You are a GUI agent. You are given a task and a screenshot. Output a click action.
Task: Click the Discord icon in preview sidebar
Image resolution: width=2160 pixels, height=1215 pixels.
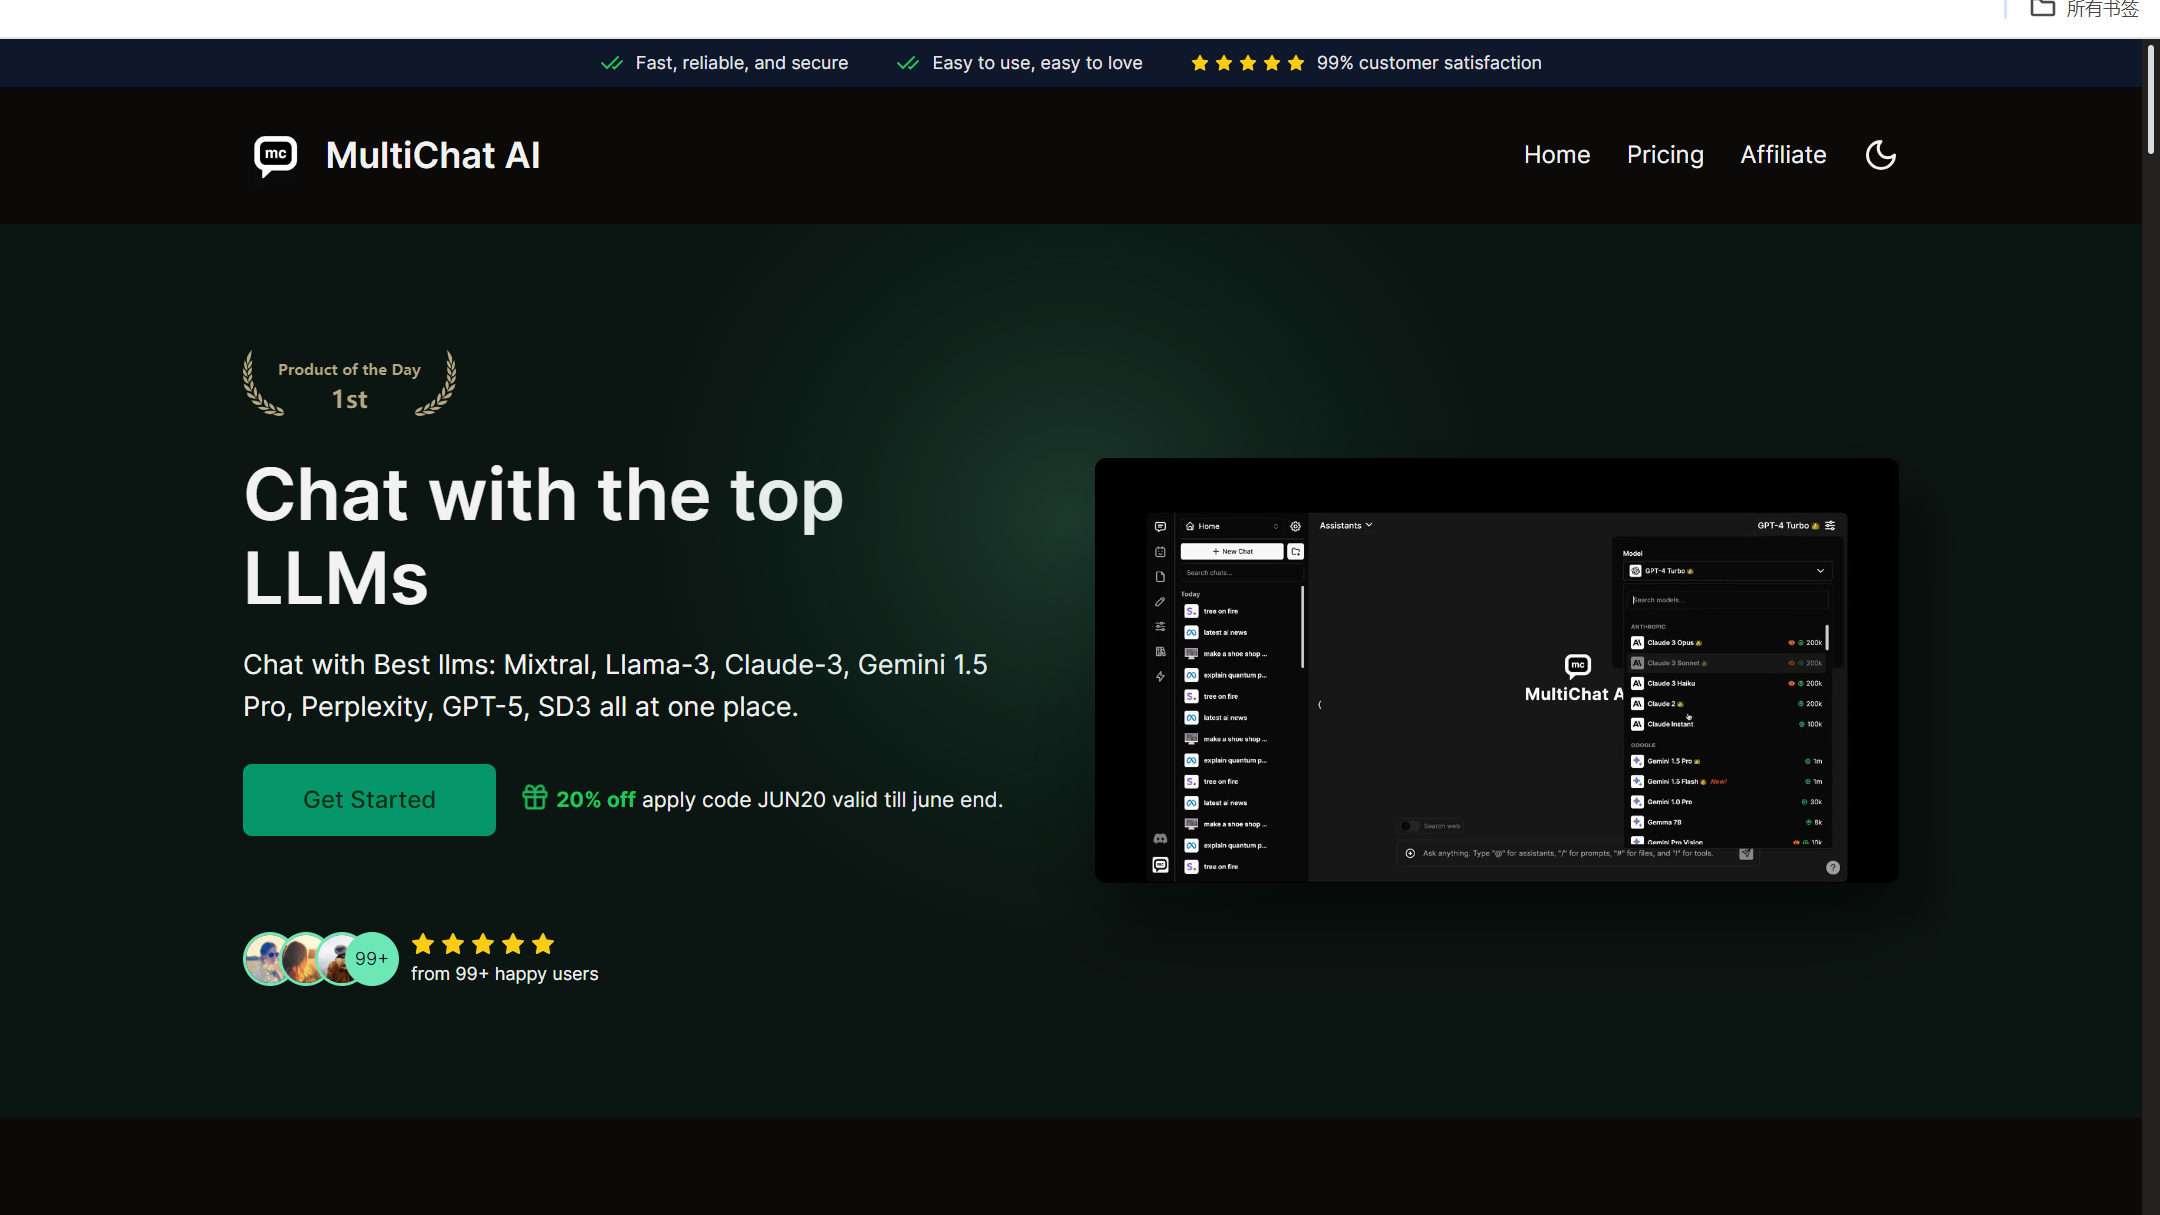pyautogui.click(x=1160, y=839)
